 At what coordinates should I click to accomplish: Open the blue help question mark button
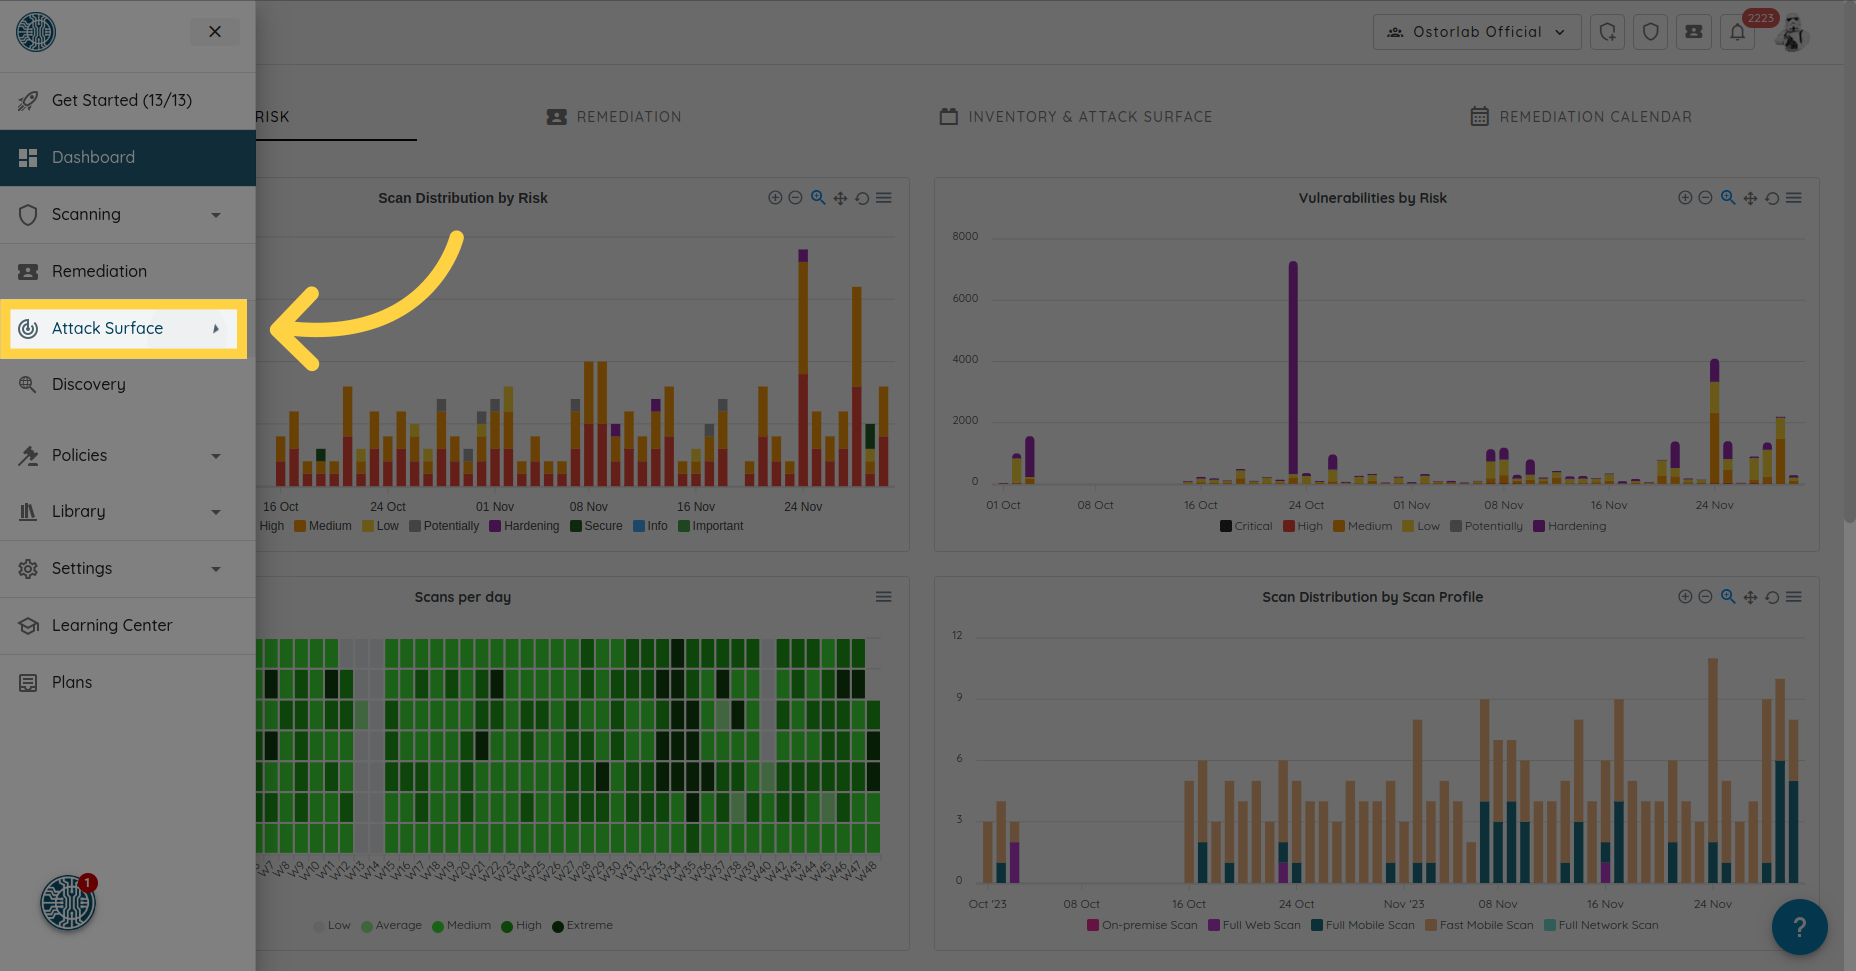coord(1799,927)
